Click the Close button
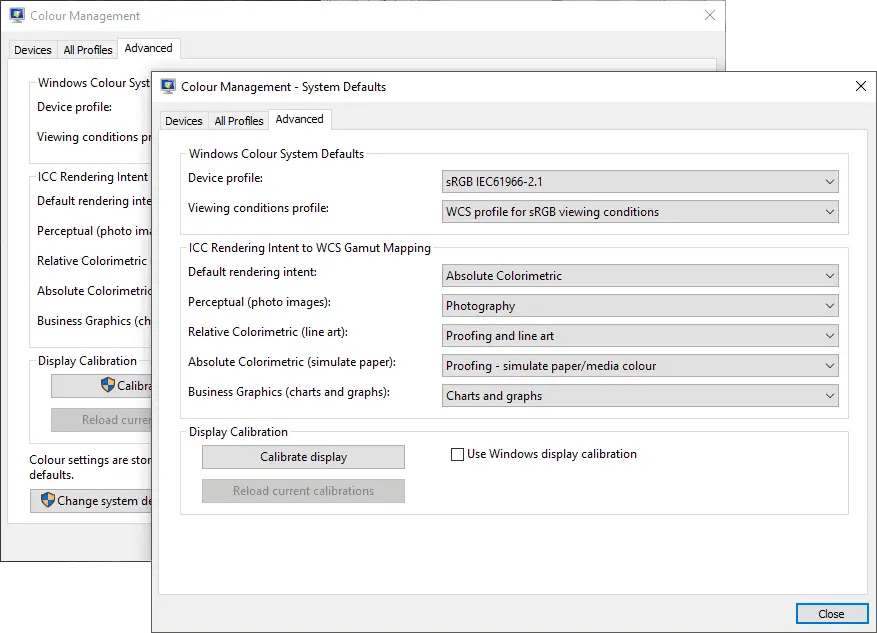The height and width of the screenshot is (633, 877). (831, 613)
